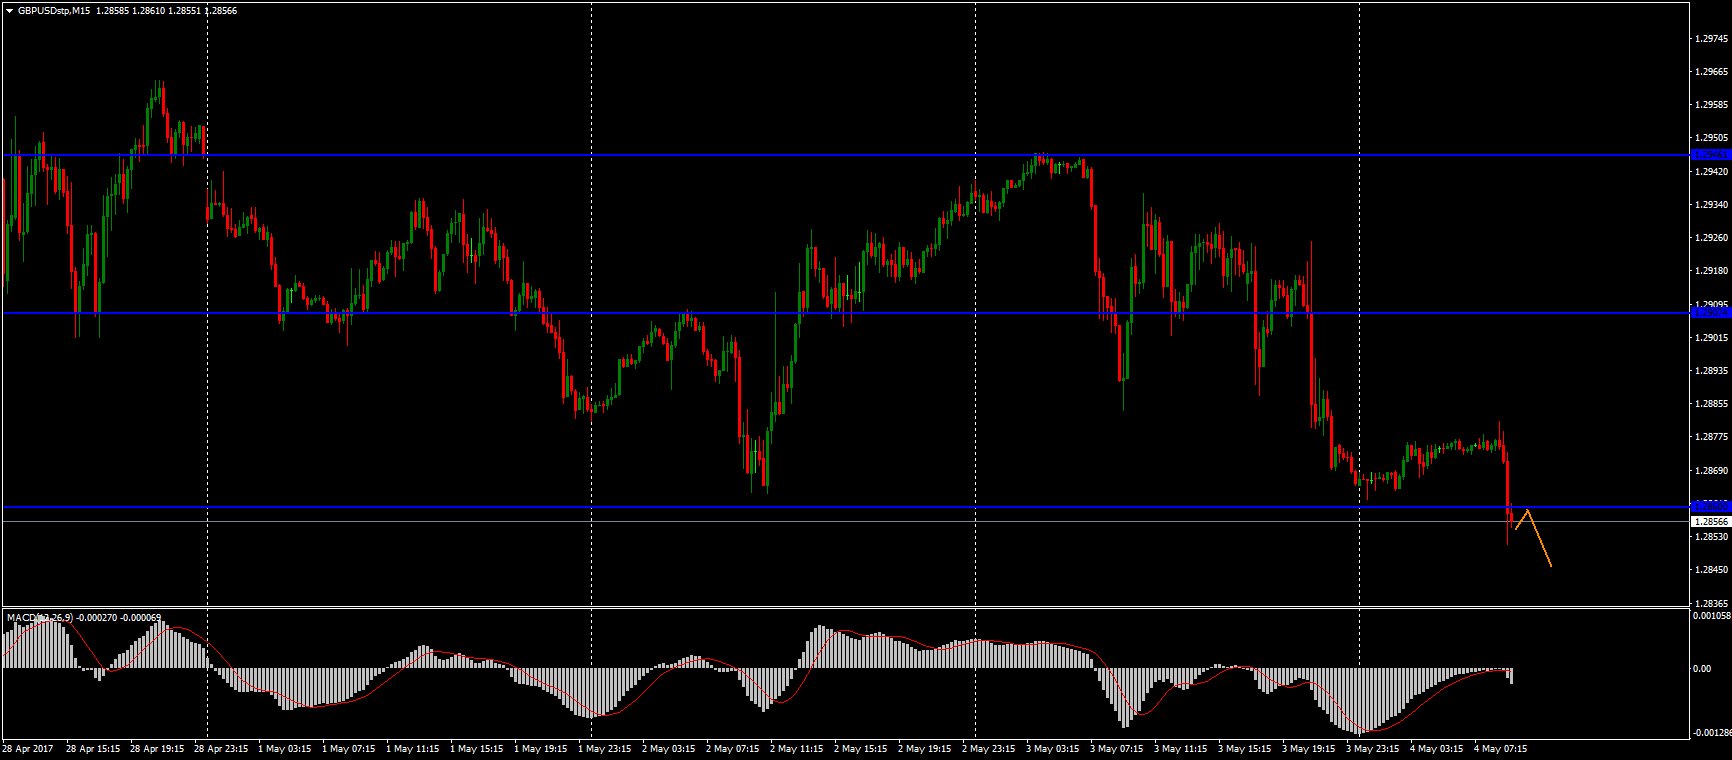Click the 4 May 07:15 time label
The image size is (1732, 760).
tap(1499, 748)
